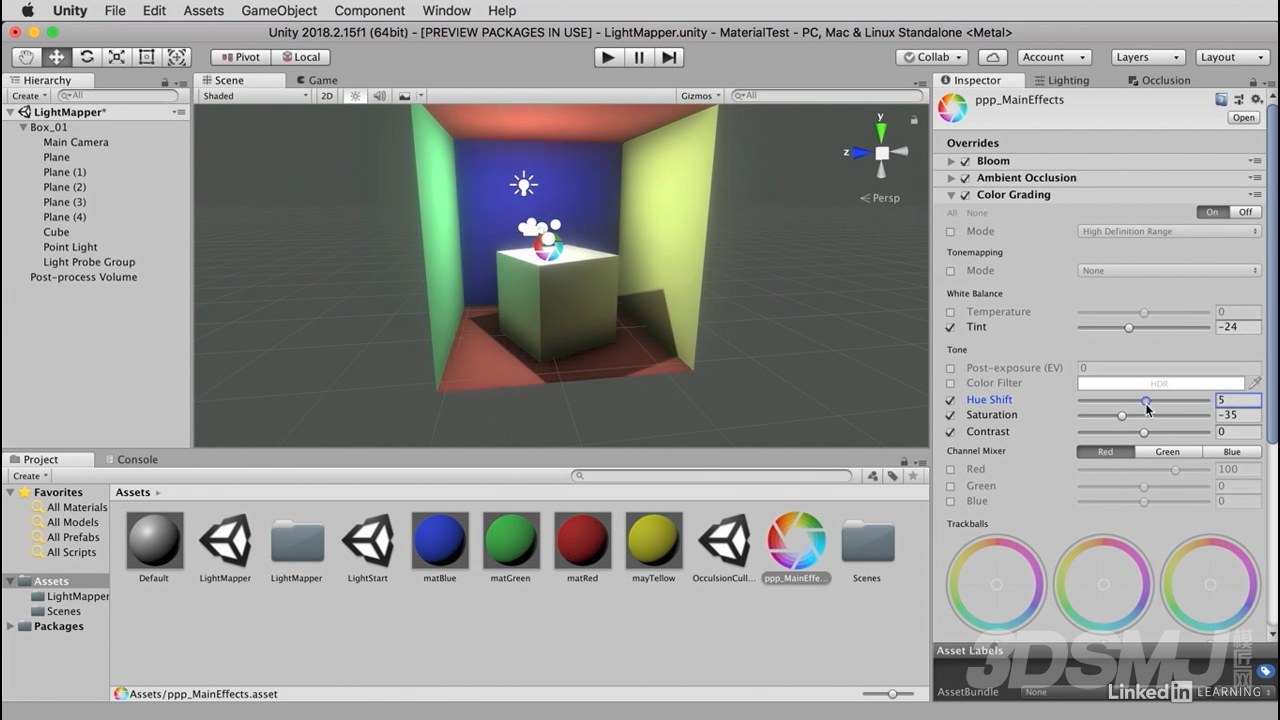
Task: Select the matGreen material asset
Action: (x=511, y=541)
